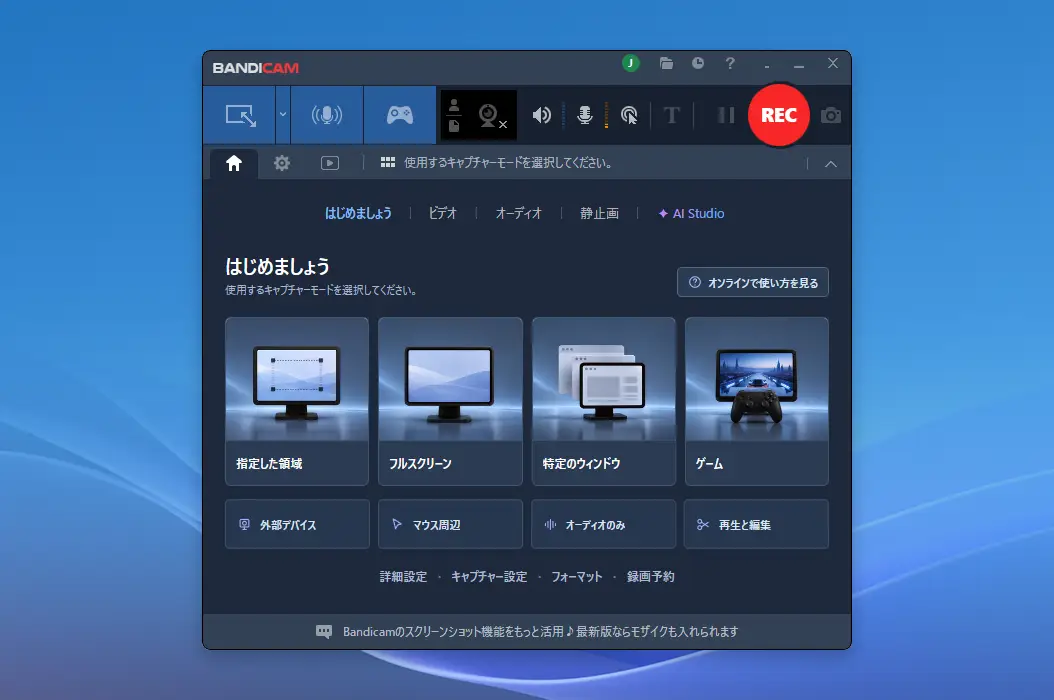Open the フォーマット link
The width and height of the screenshot is (1054, 700).
(x=577, y=576)
